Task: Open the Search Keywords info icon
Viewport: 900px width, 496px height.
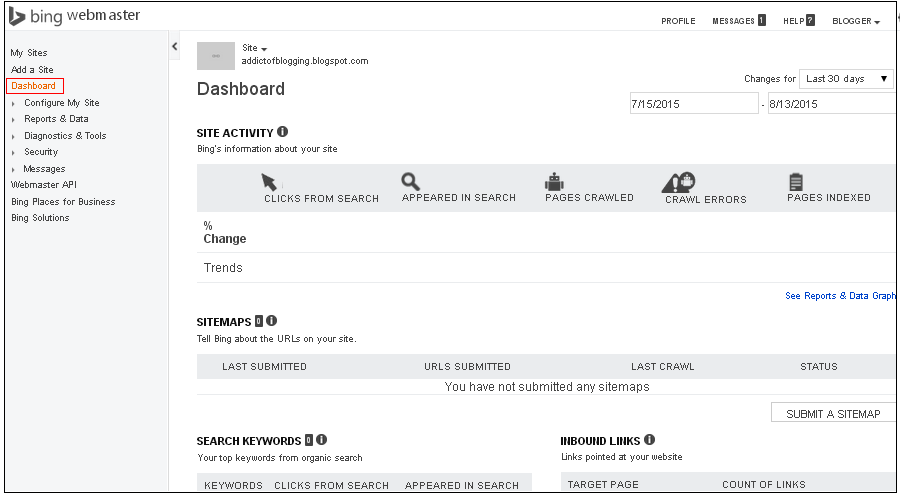Action: pos(321,440)
